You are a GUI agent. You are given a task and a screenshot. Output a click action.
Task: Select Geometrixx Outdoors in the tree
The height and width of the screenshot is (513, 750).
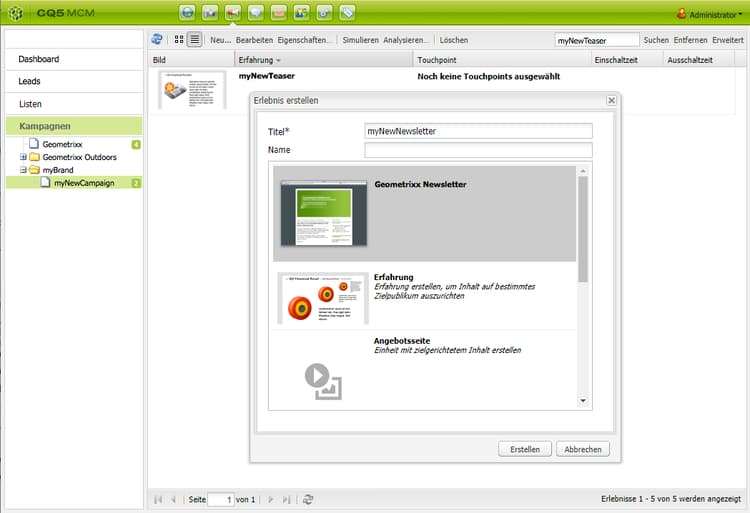coord(79,157)
